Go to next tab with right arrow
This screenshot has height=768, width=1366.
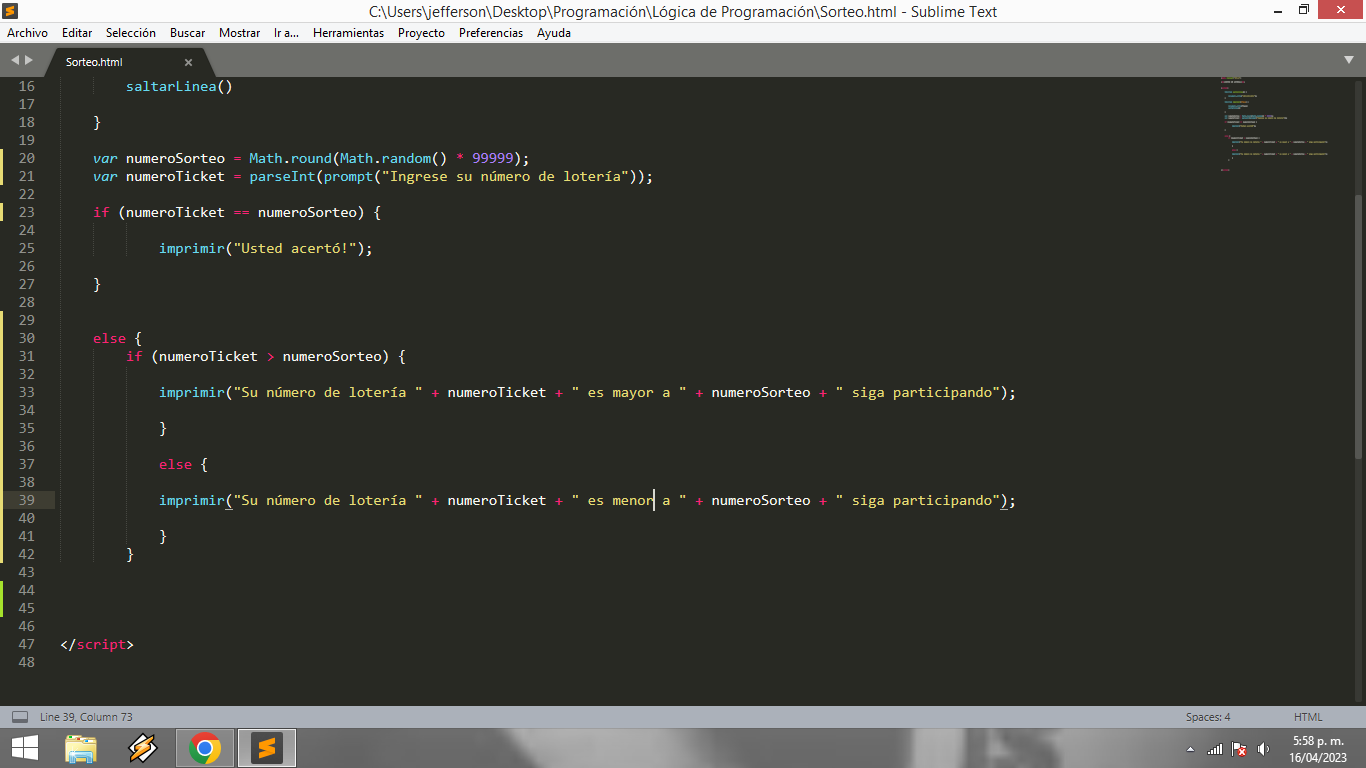pyautogui.click(x=29, y=61)
